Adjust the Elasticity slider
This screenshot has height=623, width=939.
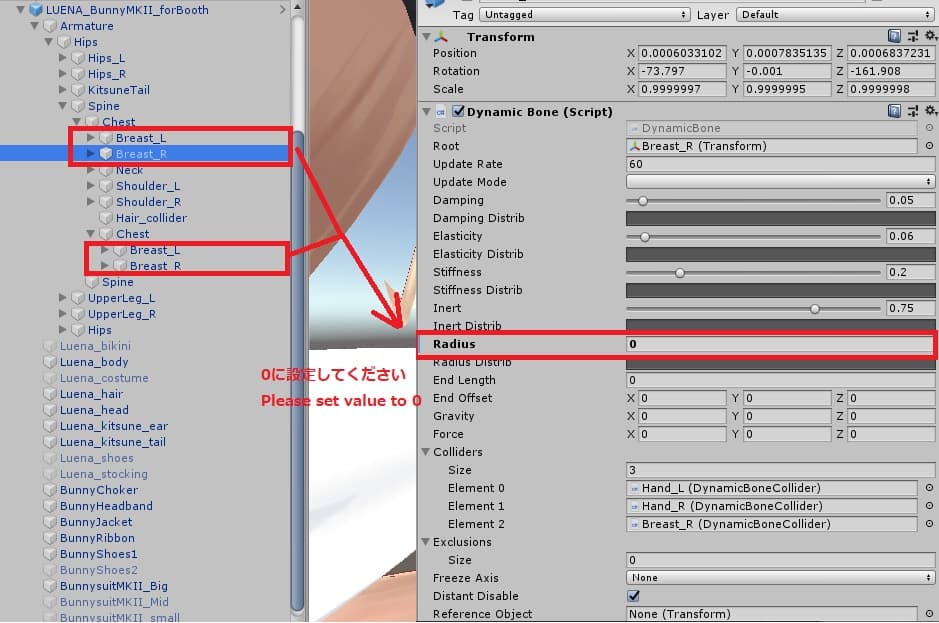point(753,237)
